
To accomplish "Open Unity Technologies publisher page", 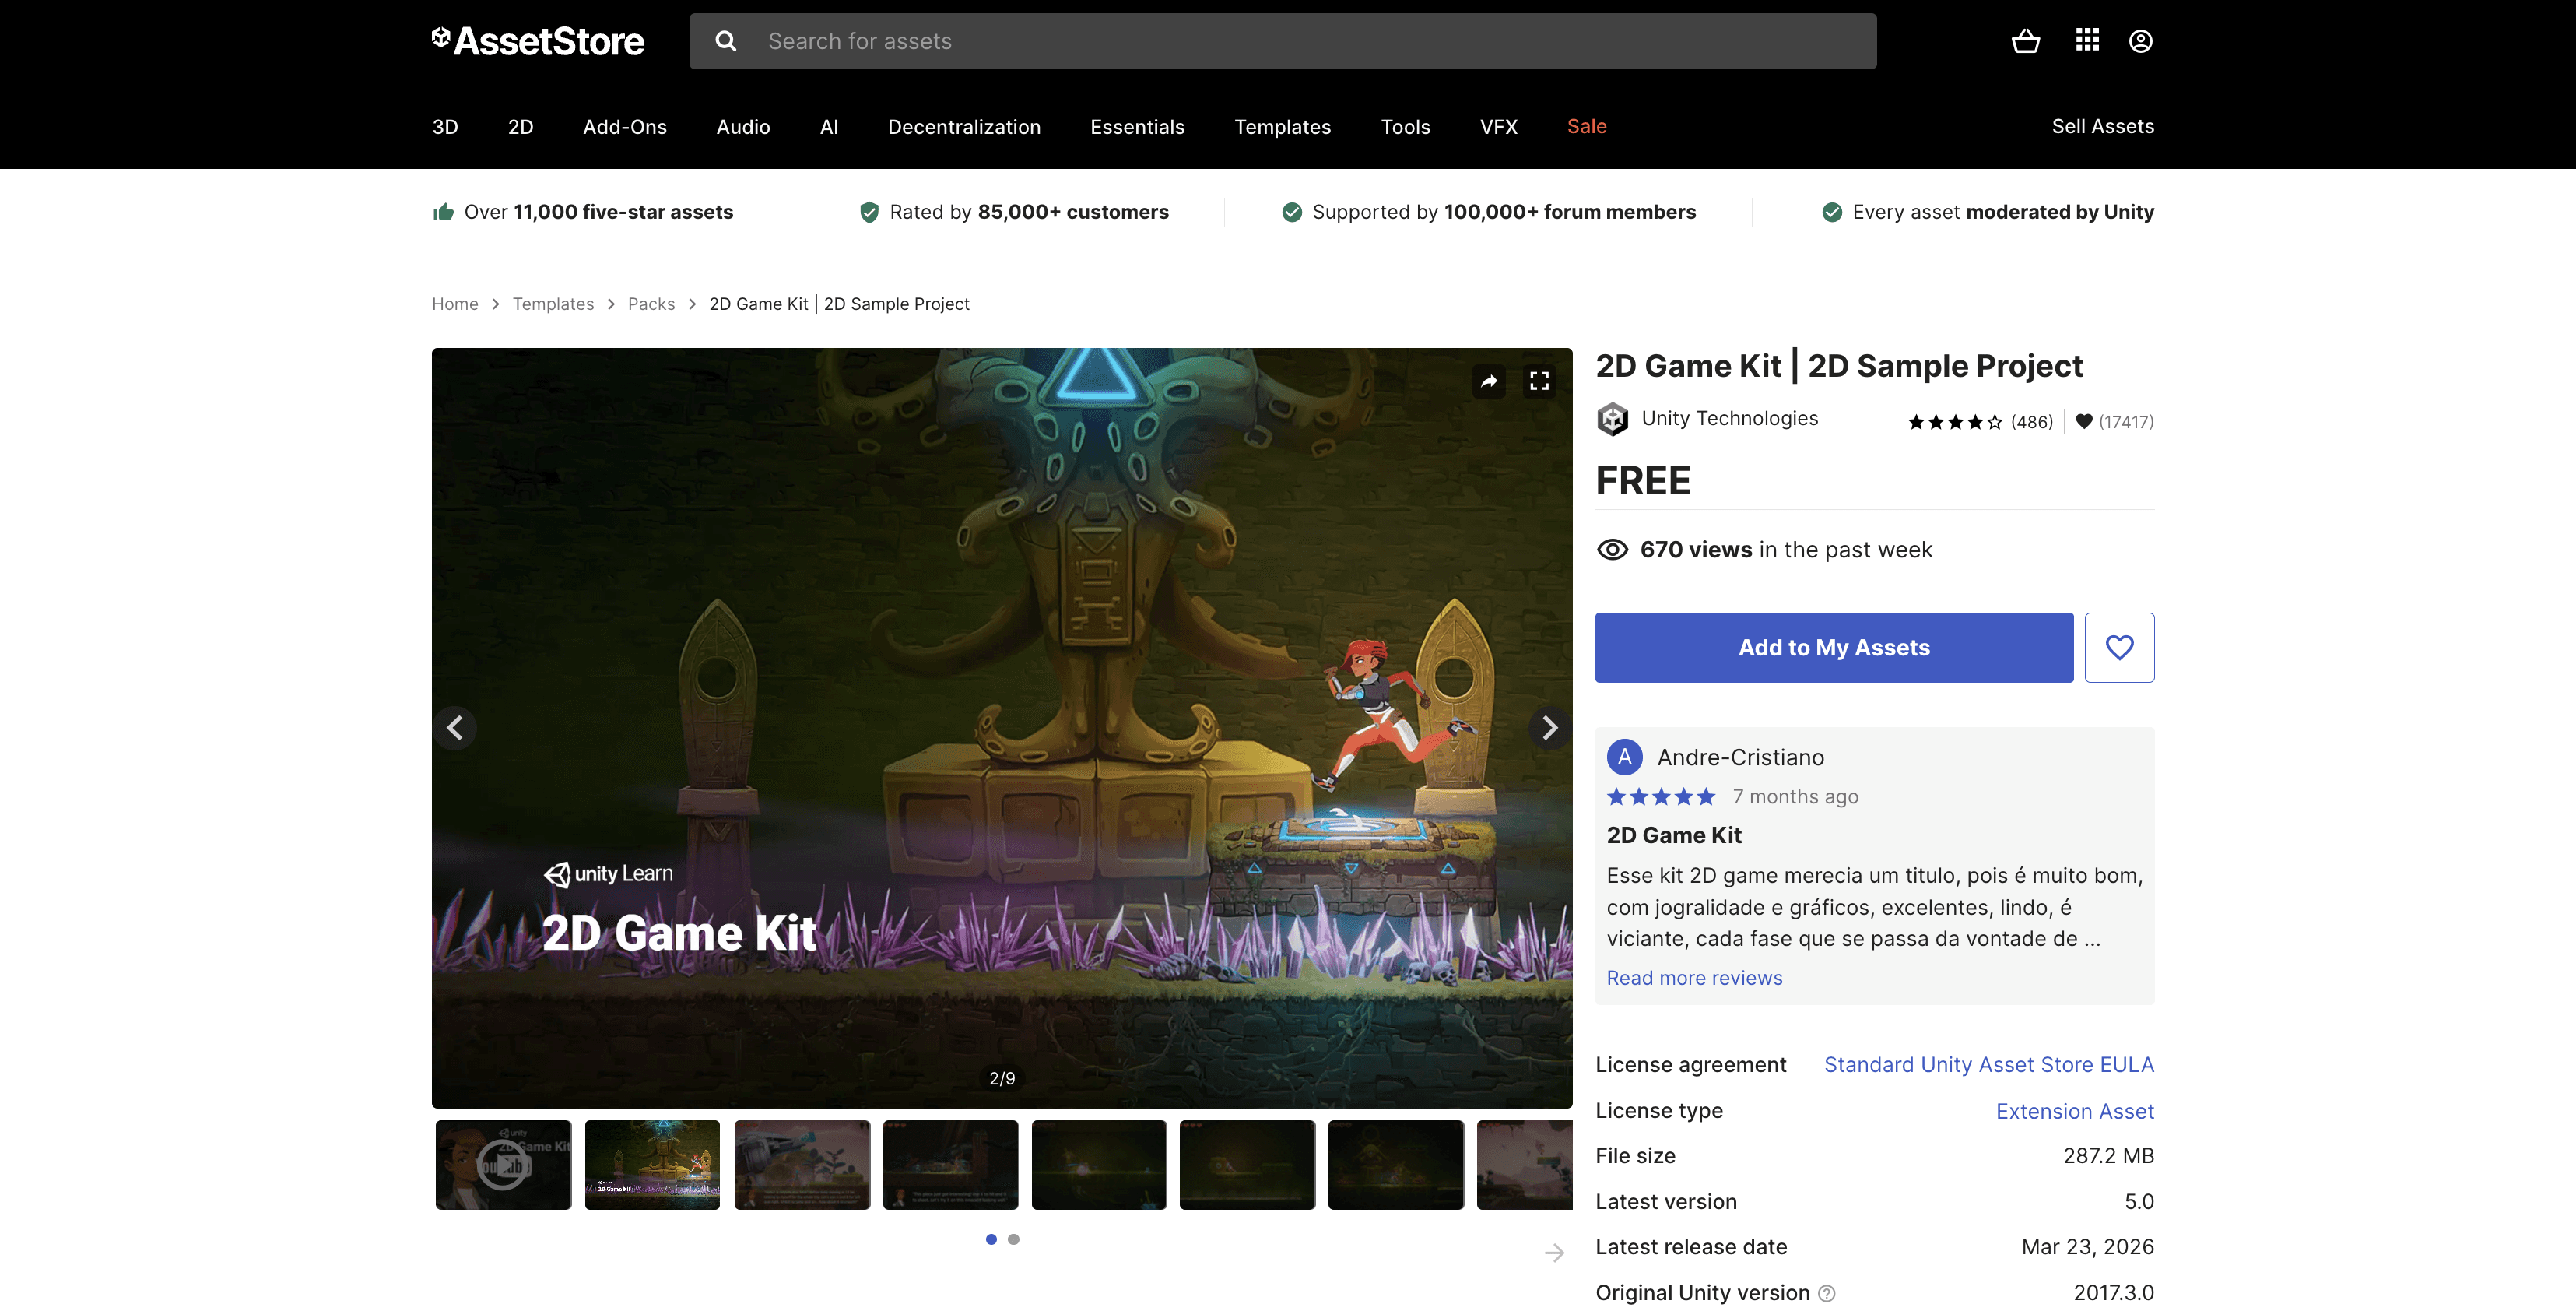I will pos(1729,418).
